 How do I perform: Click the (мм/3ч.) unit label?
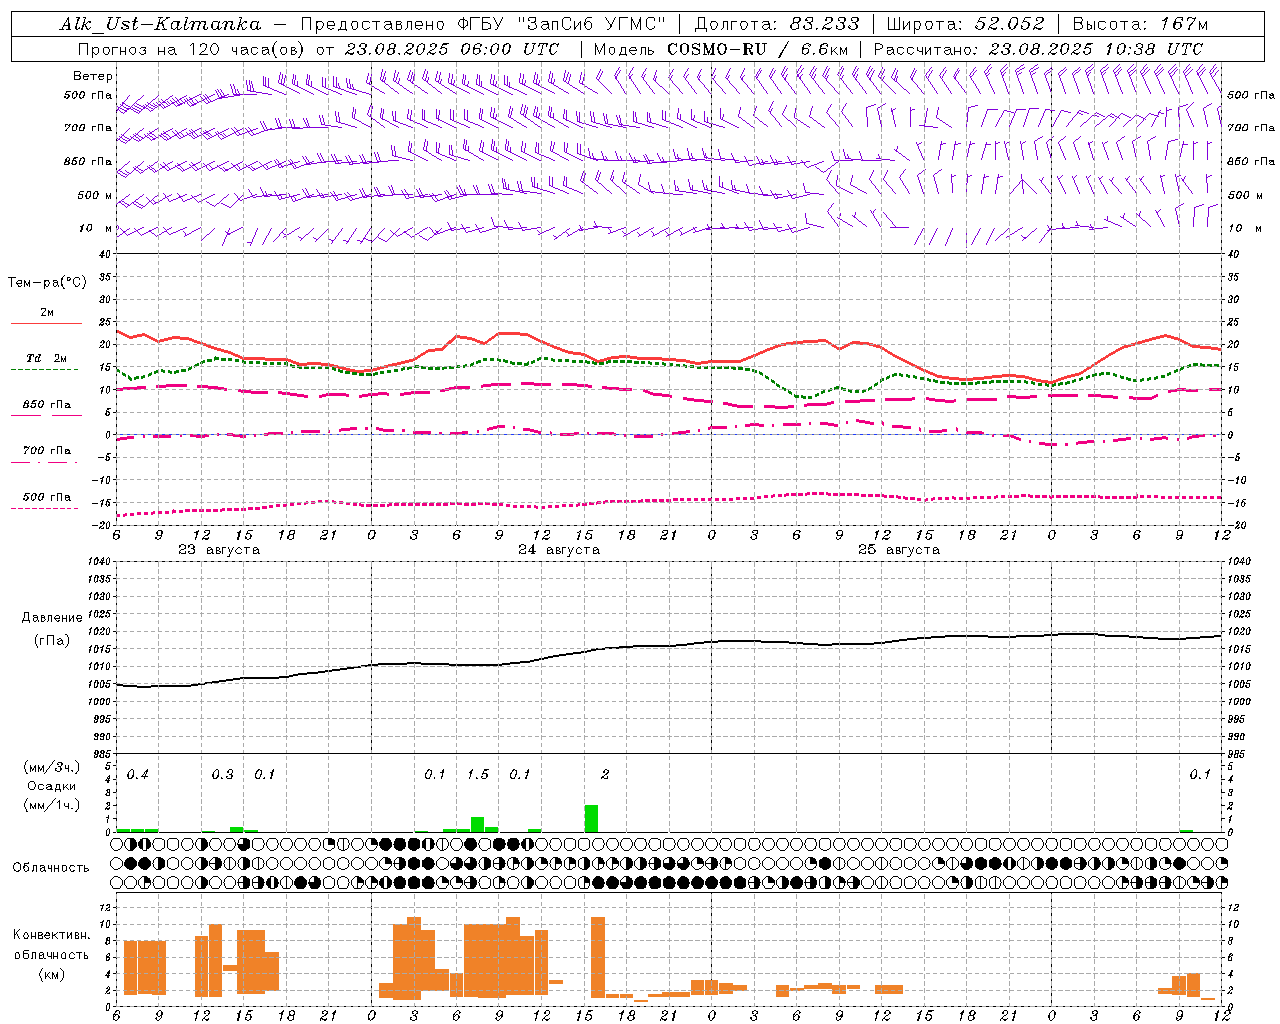tap(52, 768)
